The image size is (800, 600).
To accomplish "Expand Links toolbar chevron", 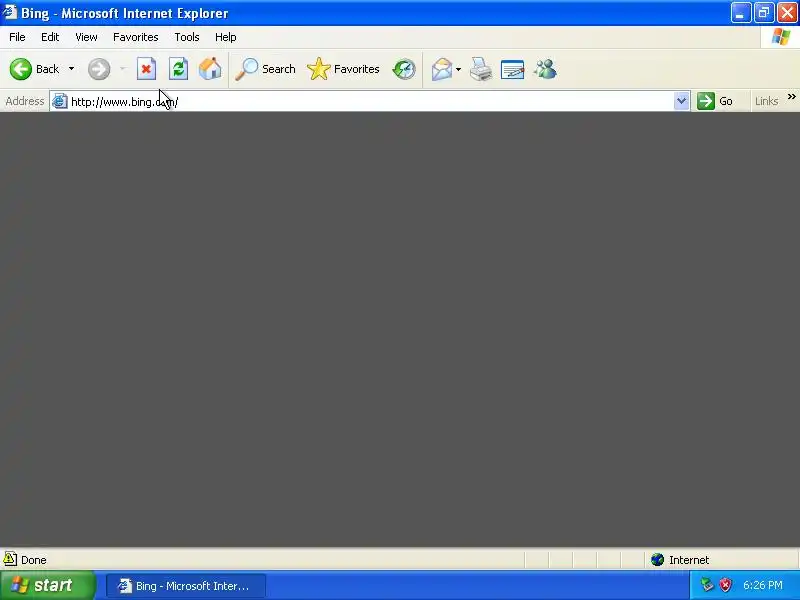I will pos(791,96).
